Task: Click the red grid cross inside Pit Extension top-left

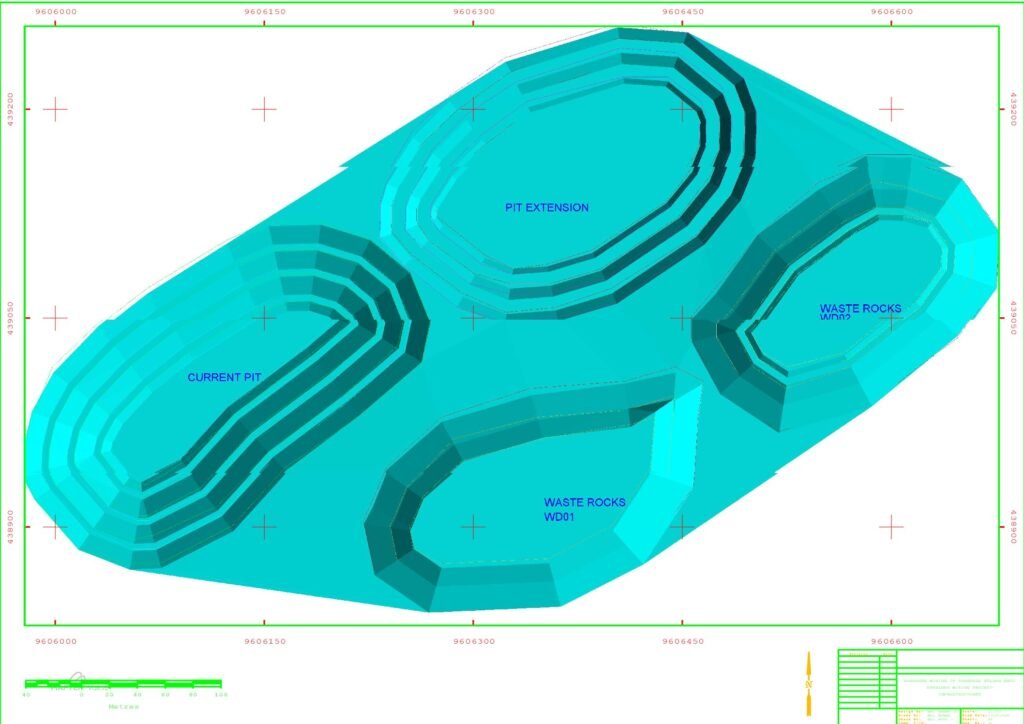Action: click(472, 108)
